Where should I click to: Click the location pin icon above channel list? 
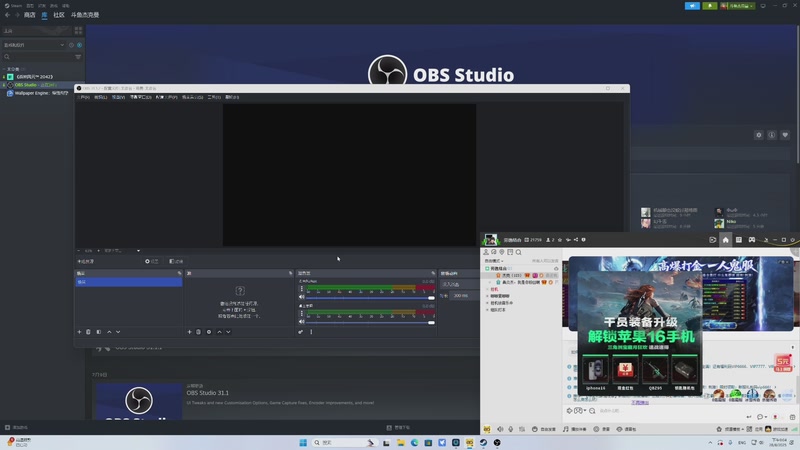tap(502, 252)
